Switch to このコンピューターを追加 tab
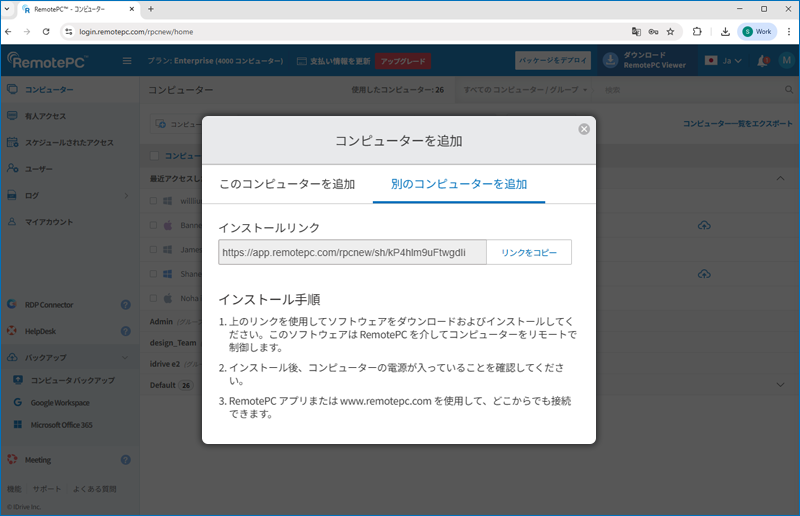The image size is (800, 516). (x=287, y=184)
